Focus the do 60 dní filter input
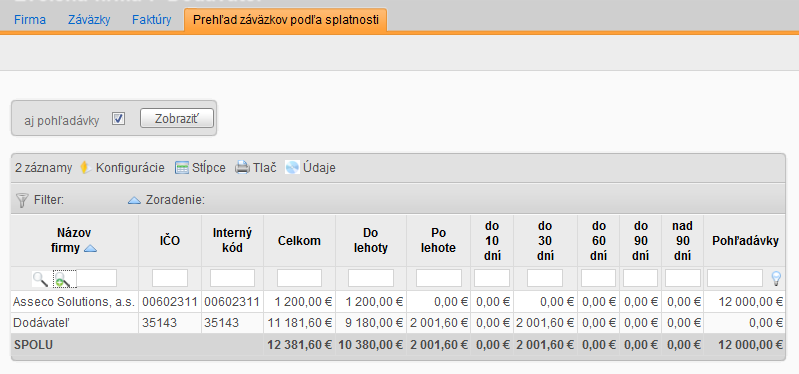The height and width of the screenshot is (374, 799). (x=598, y=278)
